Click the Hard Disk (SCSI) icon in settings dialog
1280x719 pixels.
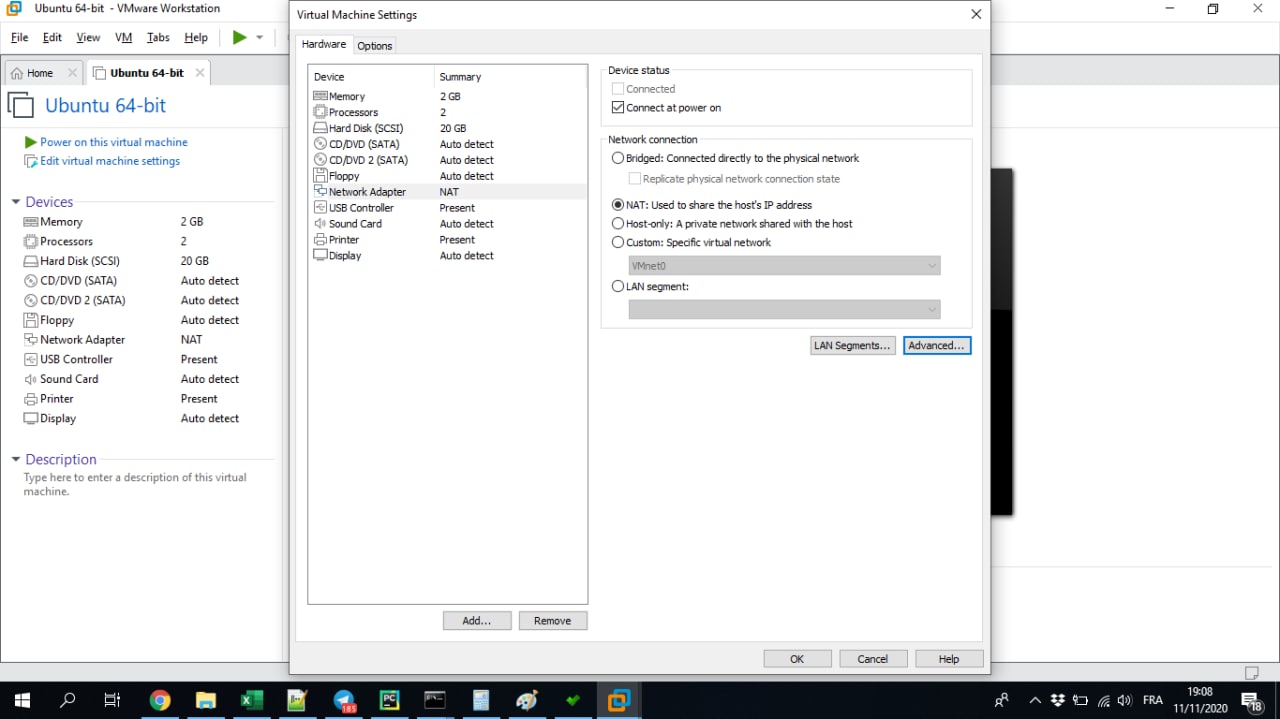tap(320, 128)
